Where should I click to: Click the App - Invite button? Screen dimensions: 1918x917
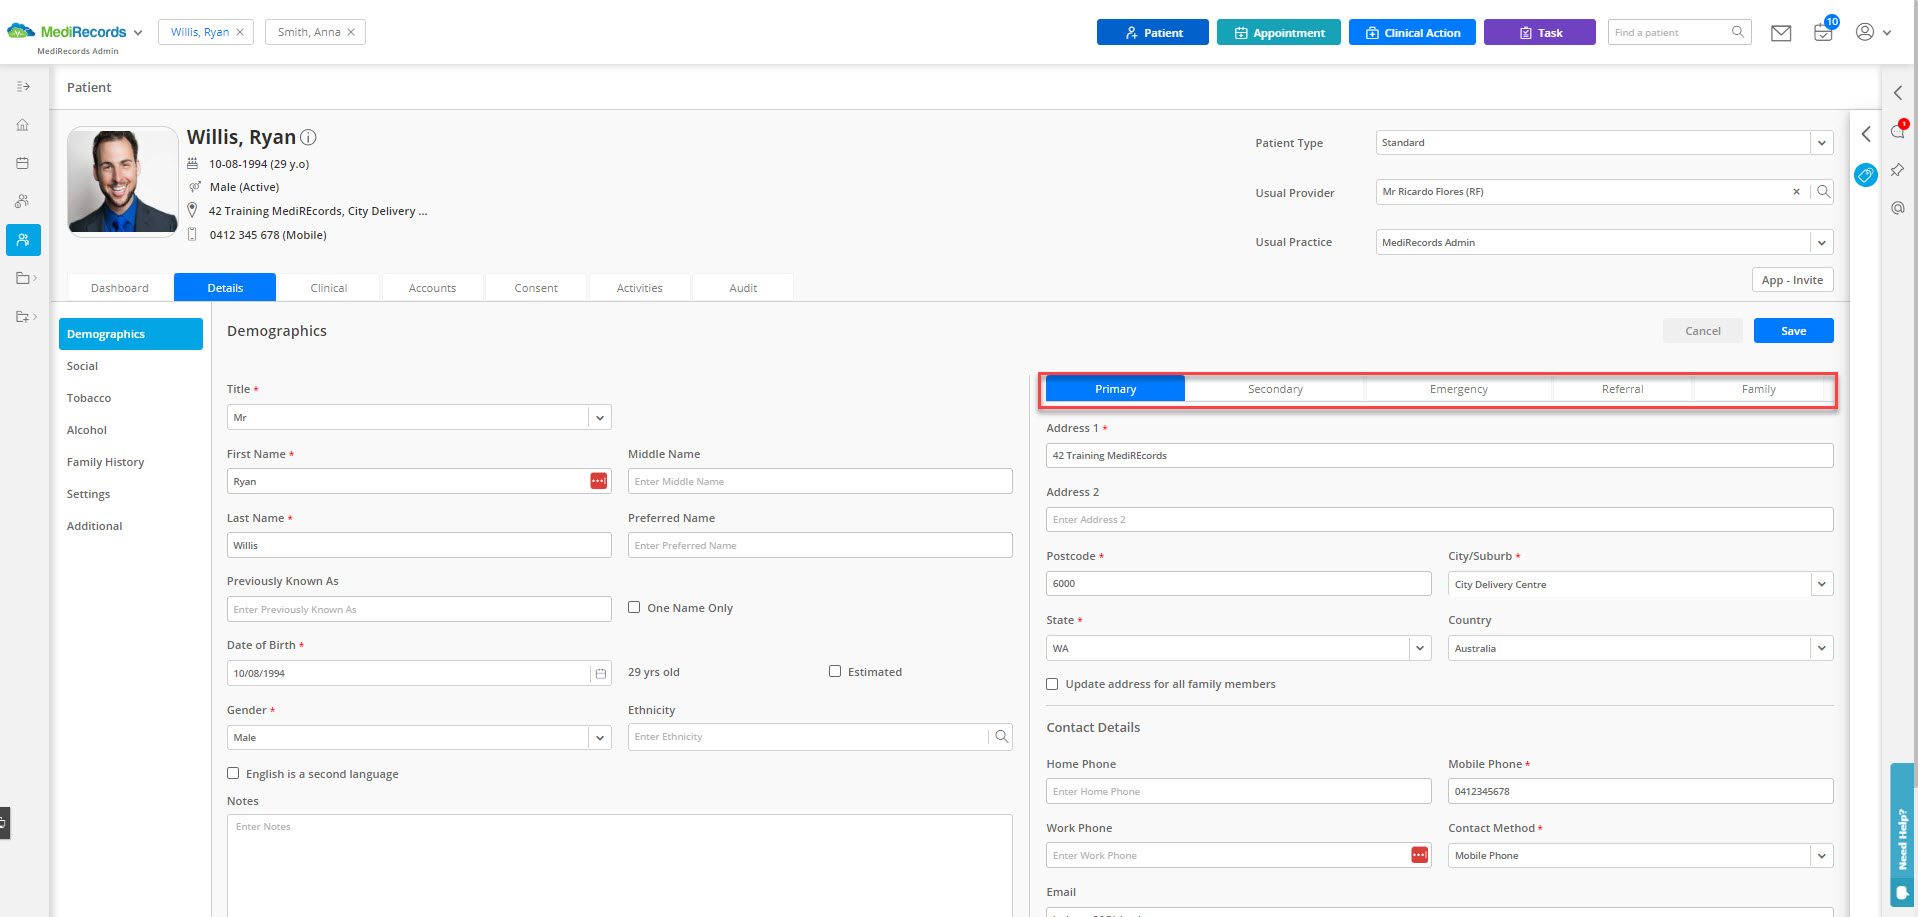point(1792,280)
